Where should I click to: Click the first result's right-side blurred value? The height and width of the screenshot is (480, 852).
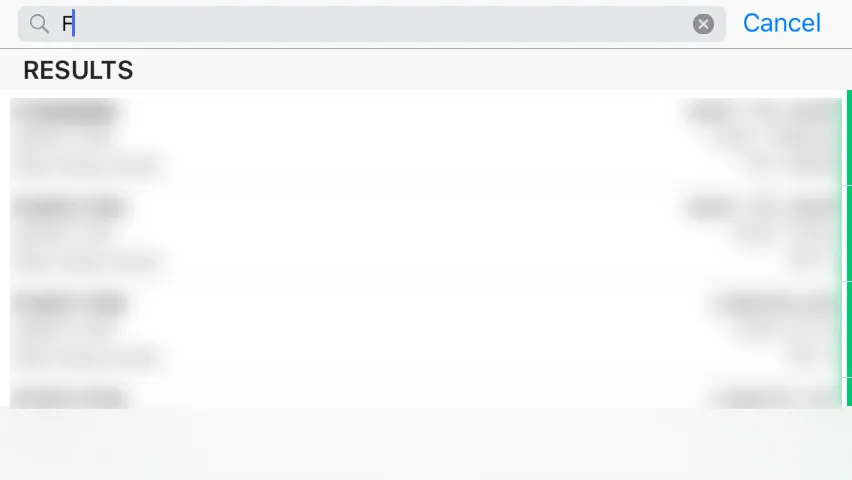(x=761, y=113)
